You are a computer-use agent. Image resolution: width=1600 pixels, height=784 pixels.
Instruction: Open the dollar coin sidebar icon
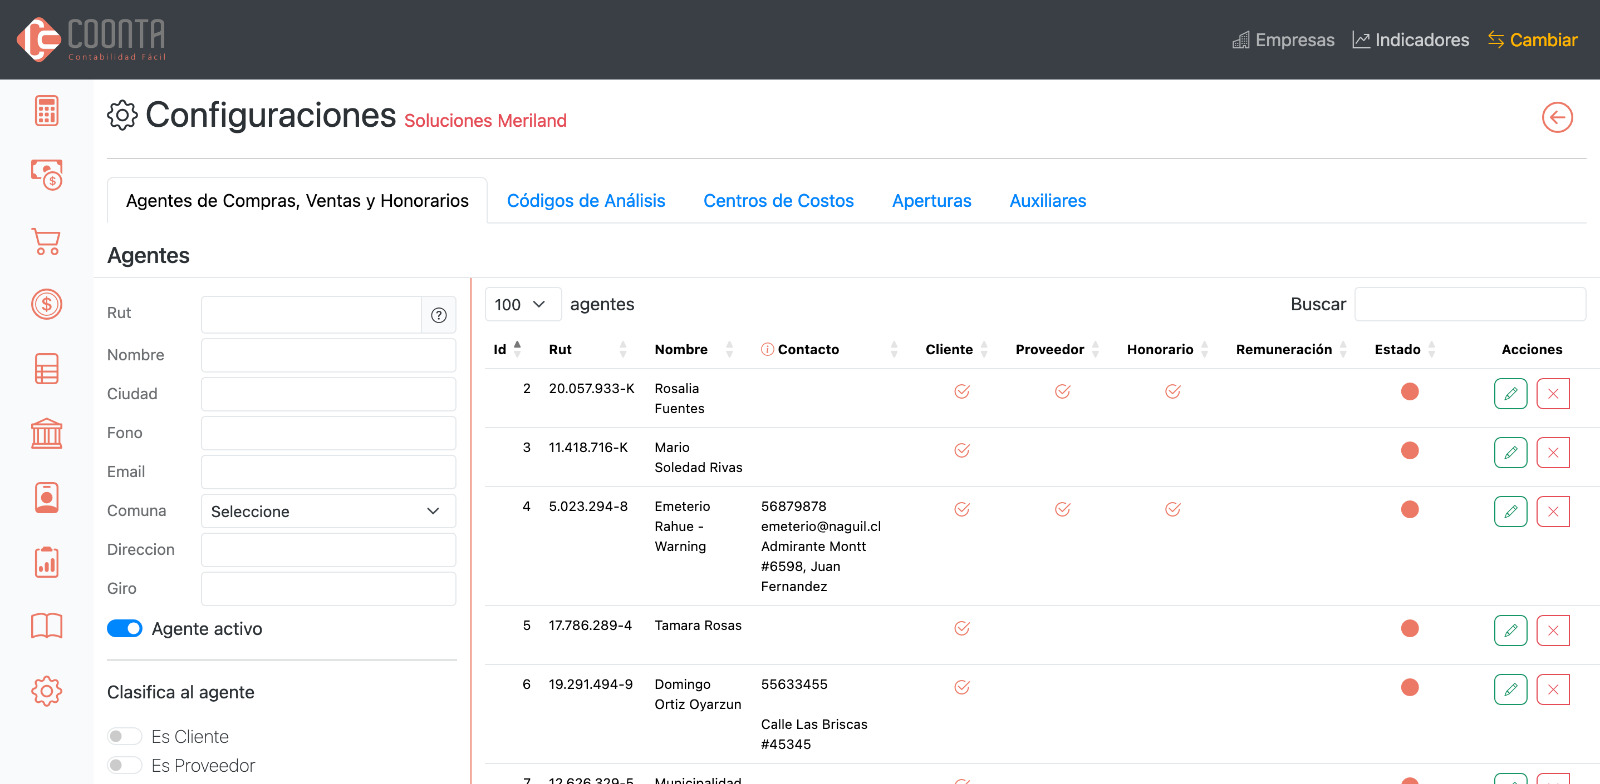coord(46,304)
